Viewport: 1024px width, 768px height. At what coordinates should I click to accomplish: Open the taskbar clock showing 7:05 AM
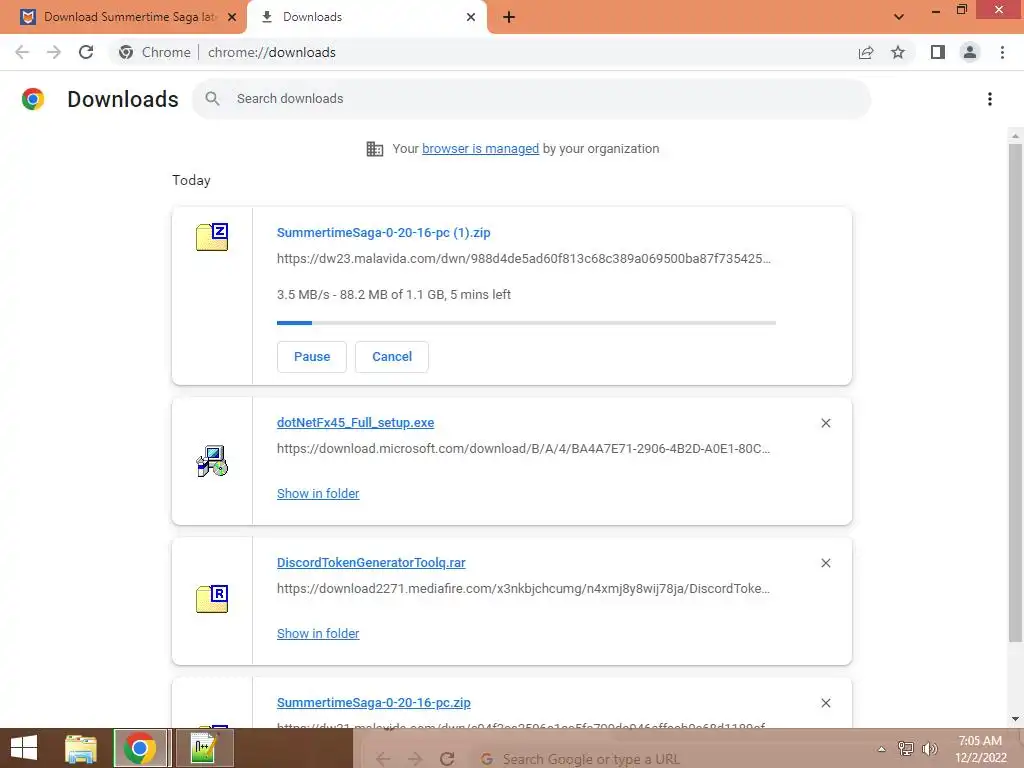click(x=980, y=749)
